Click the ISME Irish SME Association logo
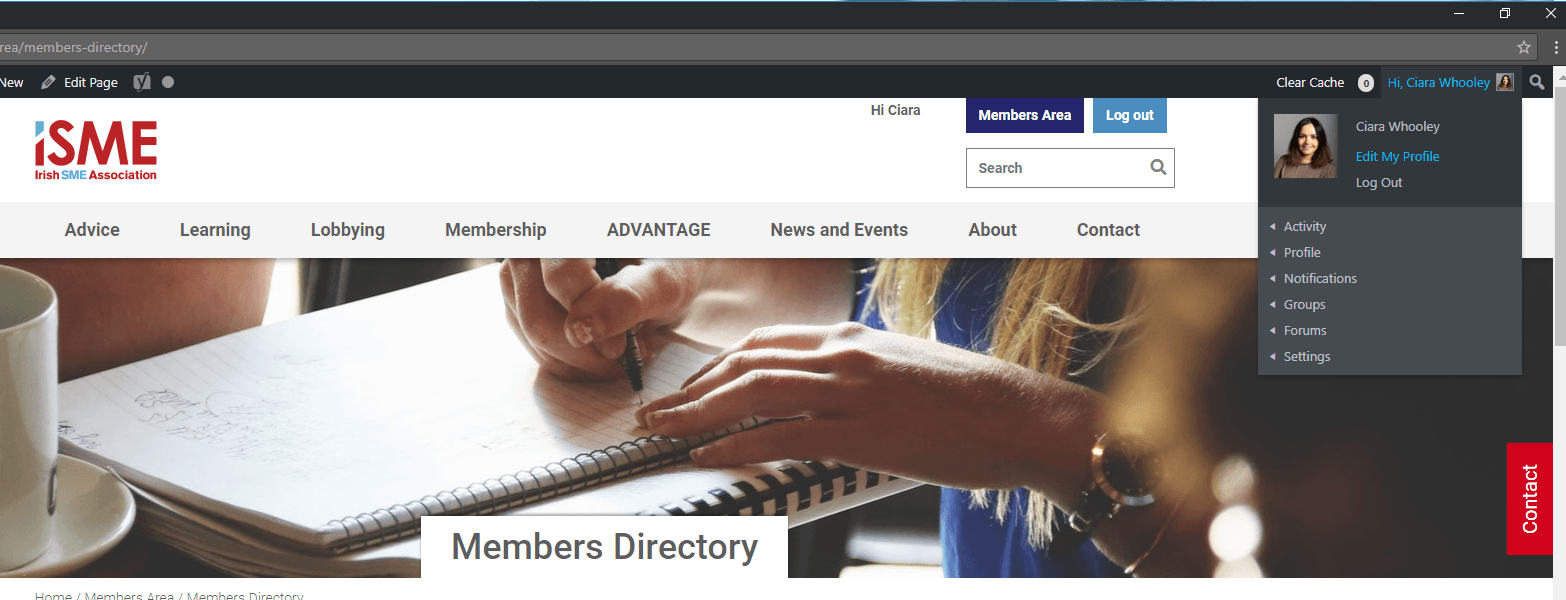 (96, 151)
